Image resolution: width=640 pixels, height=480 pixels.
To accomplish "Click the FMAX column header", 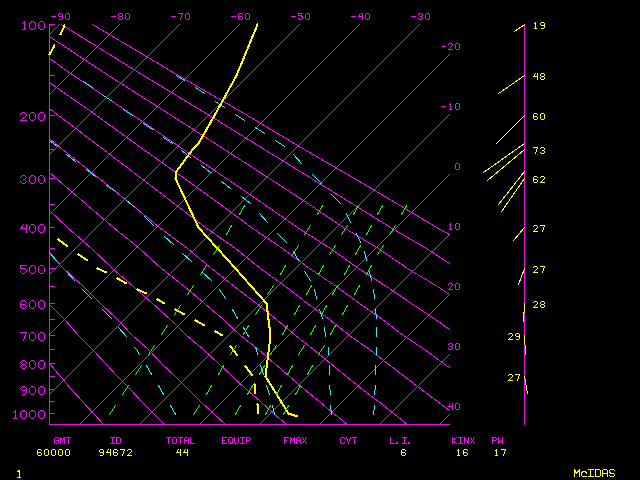I will click(x=295, y=440).
